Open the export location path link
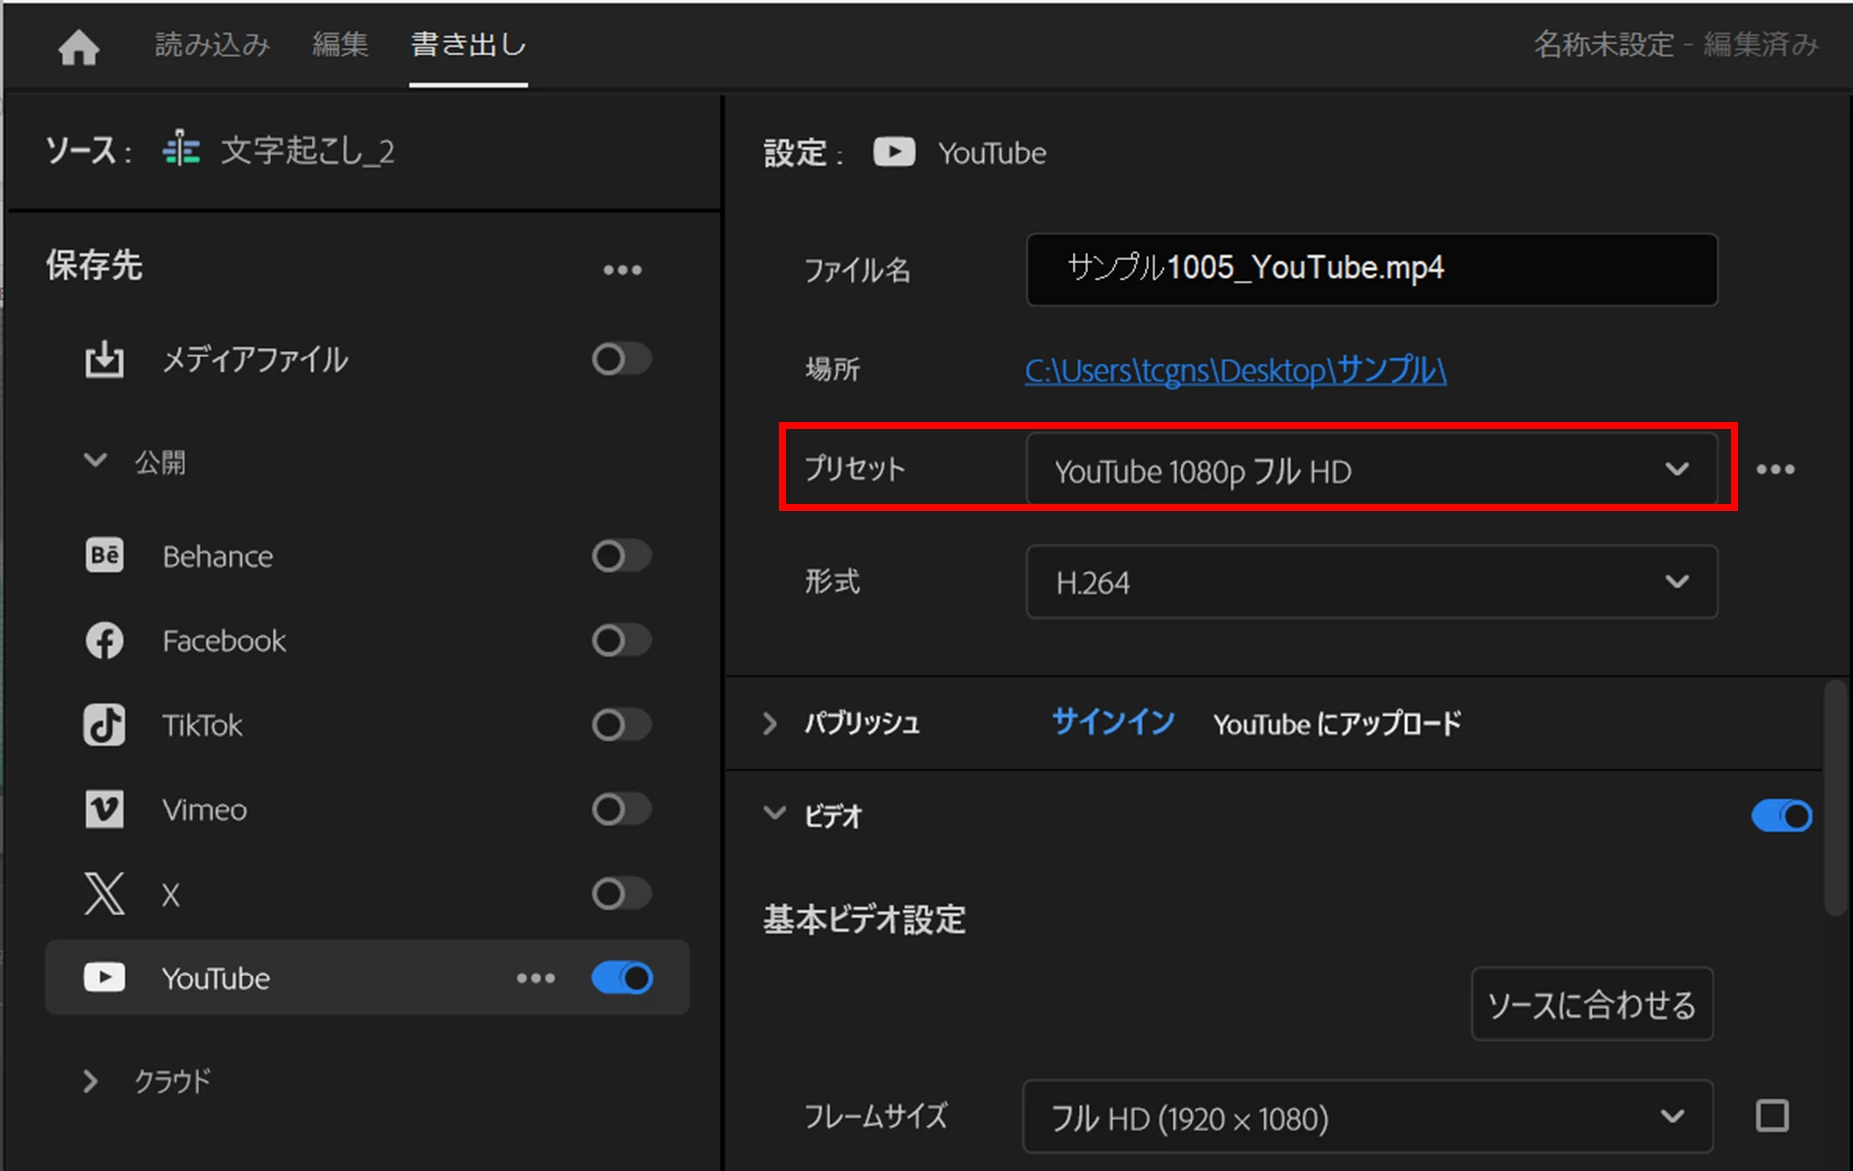 tap(1235, 370)
